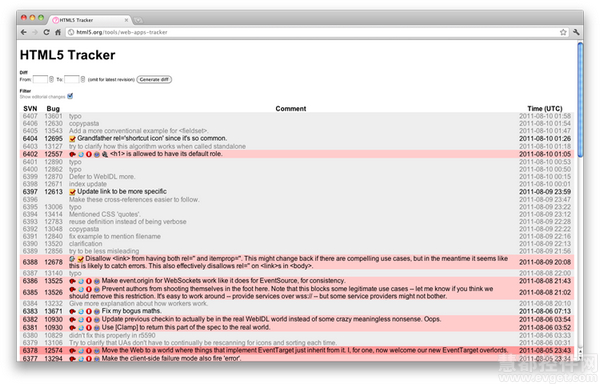The height and width of the screenshot is (384, 600).
Task: Click the checkmark icon before 'Update link to be more specific'
Action: [72, 192]
